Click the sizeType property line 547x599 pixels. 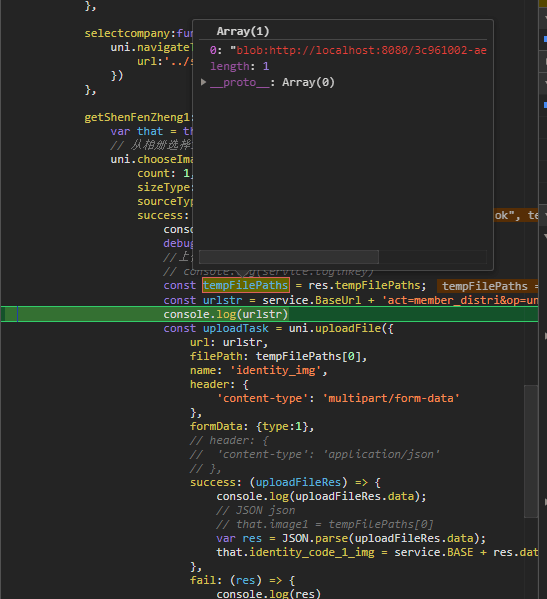165,187
